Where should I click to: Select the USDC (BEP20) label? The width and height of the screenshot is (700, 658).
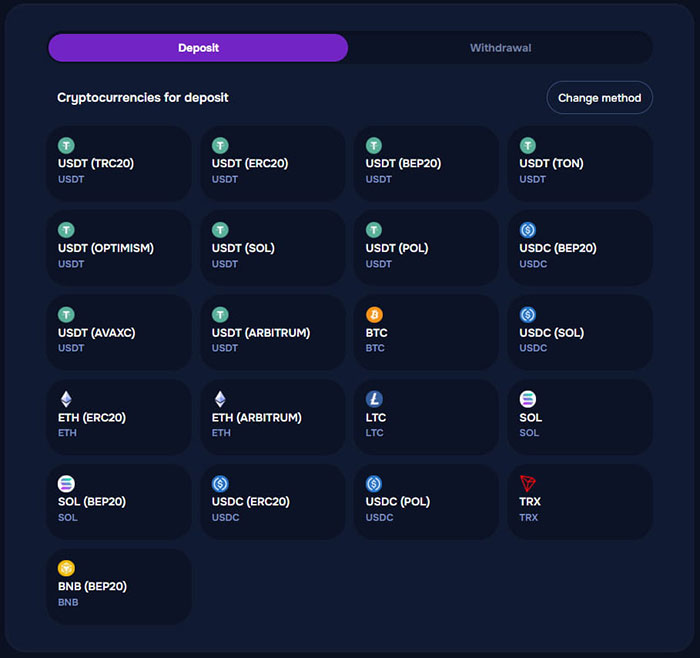tap(558, 248)
